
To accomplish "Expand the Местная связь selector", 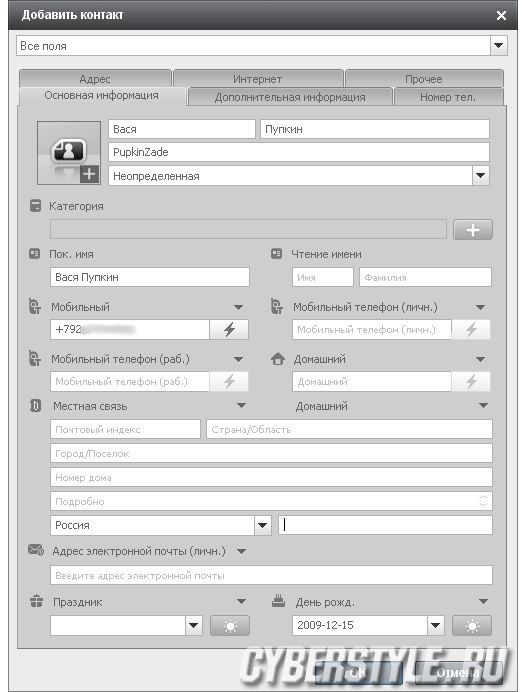I will (x=241, y=405).
